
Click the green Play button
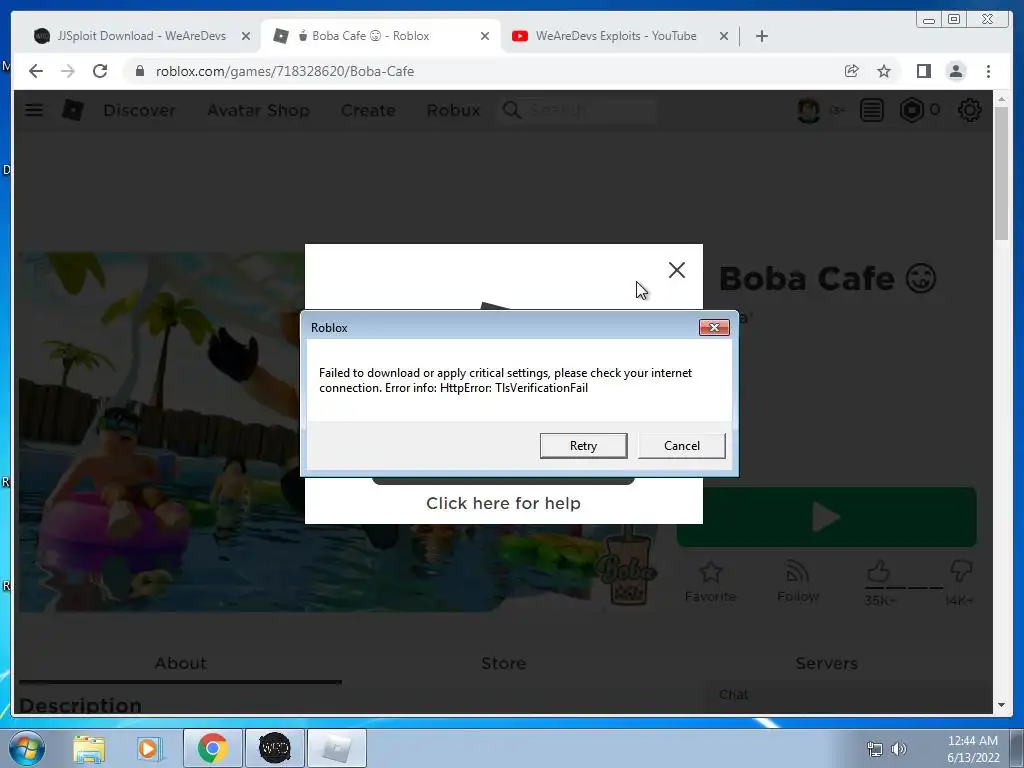pos(826,517)
